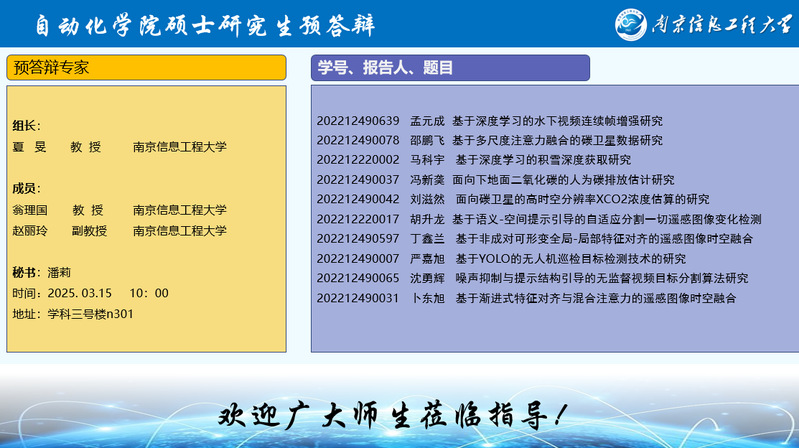The width and height of the screenshot is (799, 448).
Task: Click the name 邵鹏飞
Action: [x=427, y=140]
